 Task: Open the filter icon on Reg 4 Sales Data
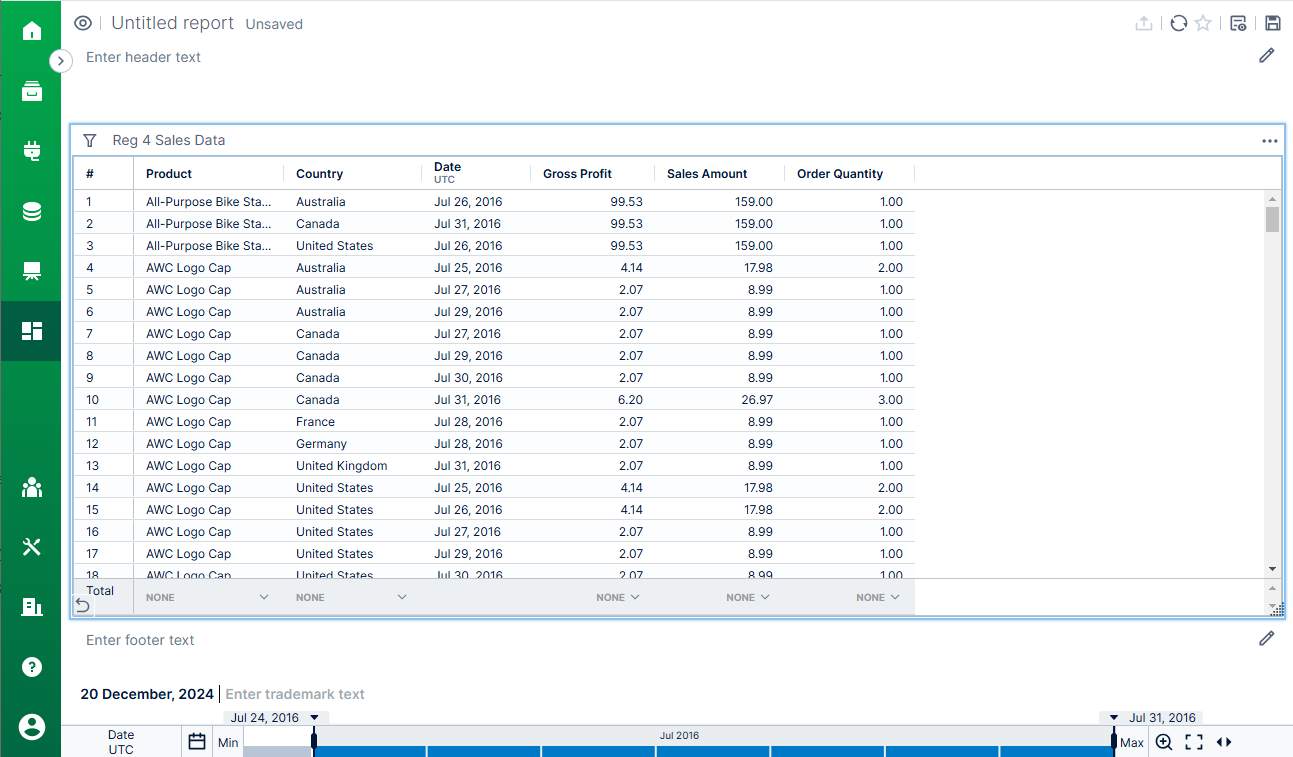point(90,140)
